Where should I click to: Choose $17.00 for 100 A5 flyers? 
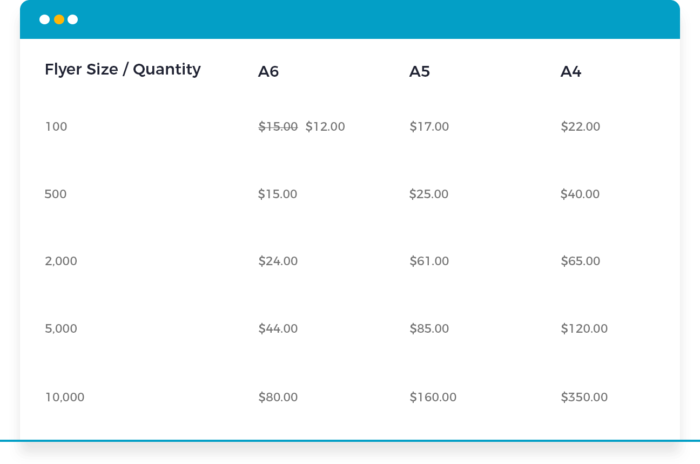click(x=429, y=127)
